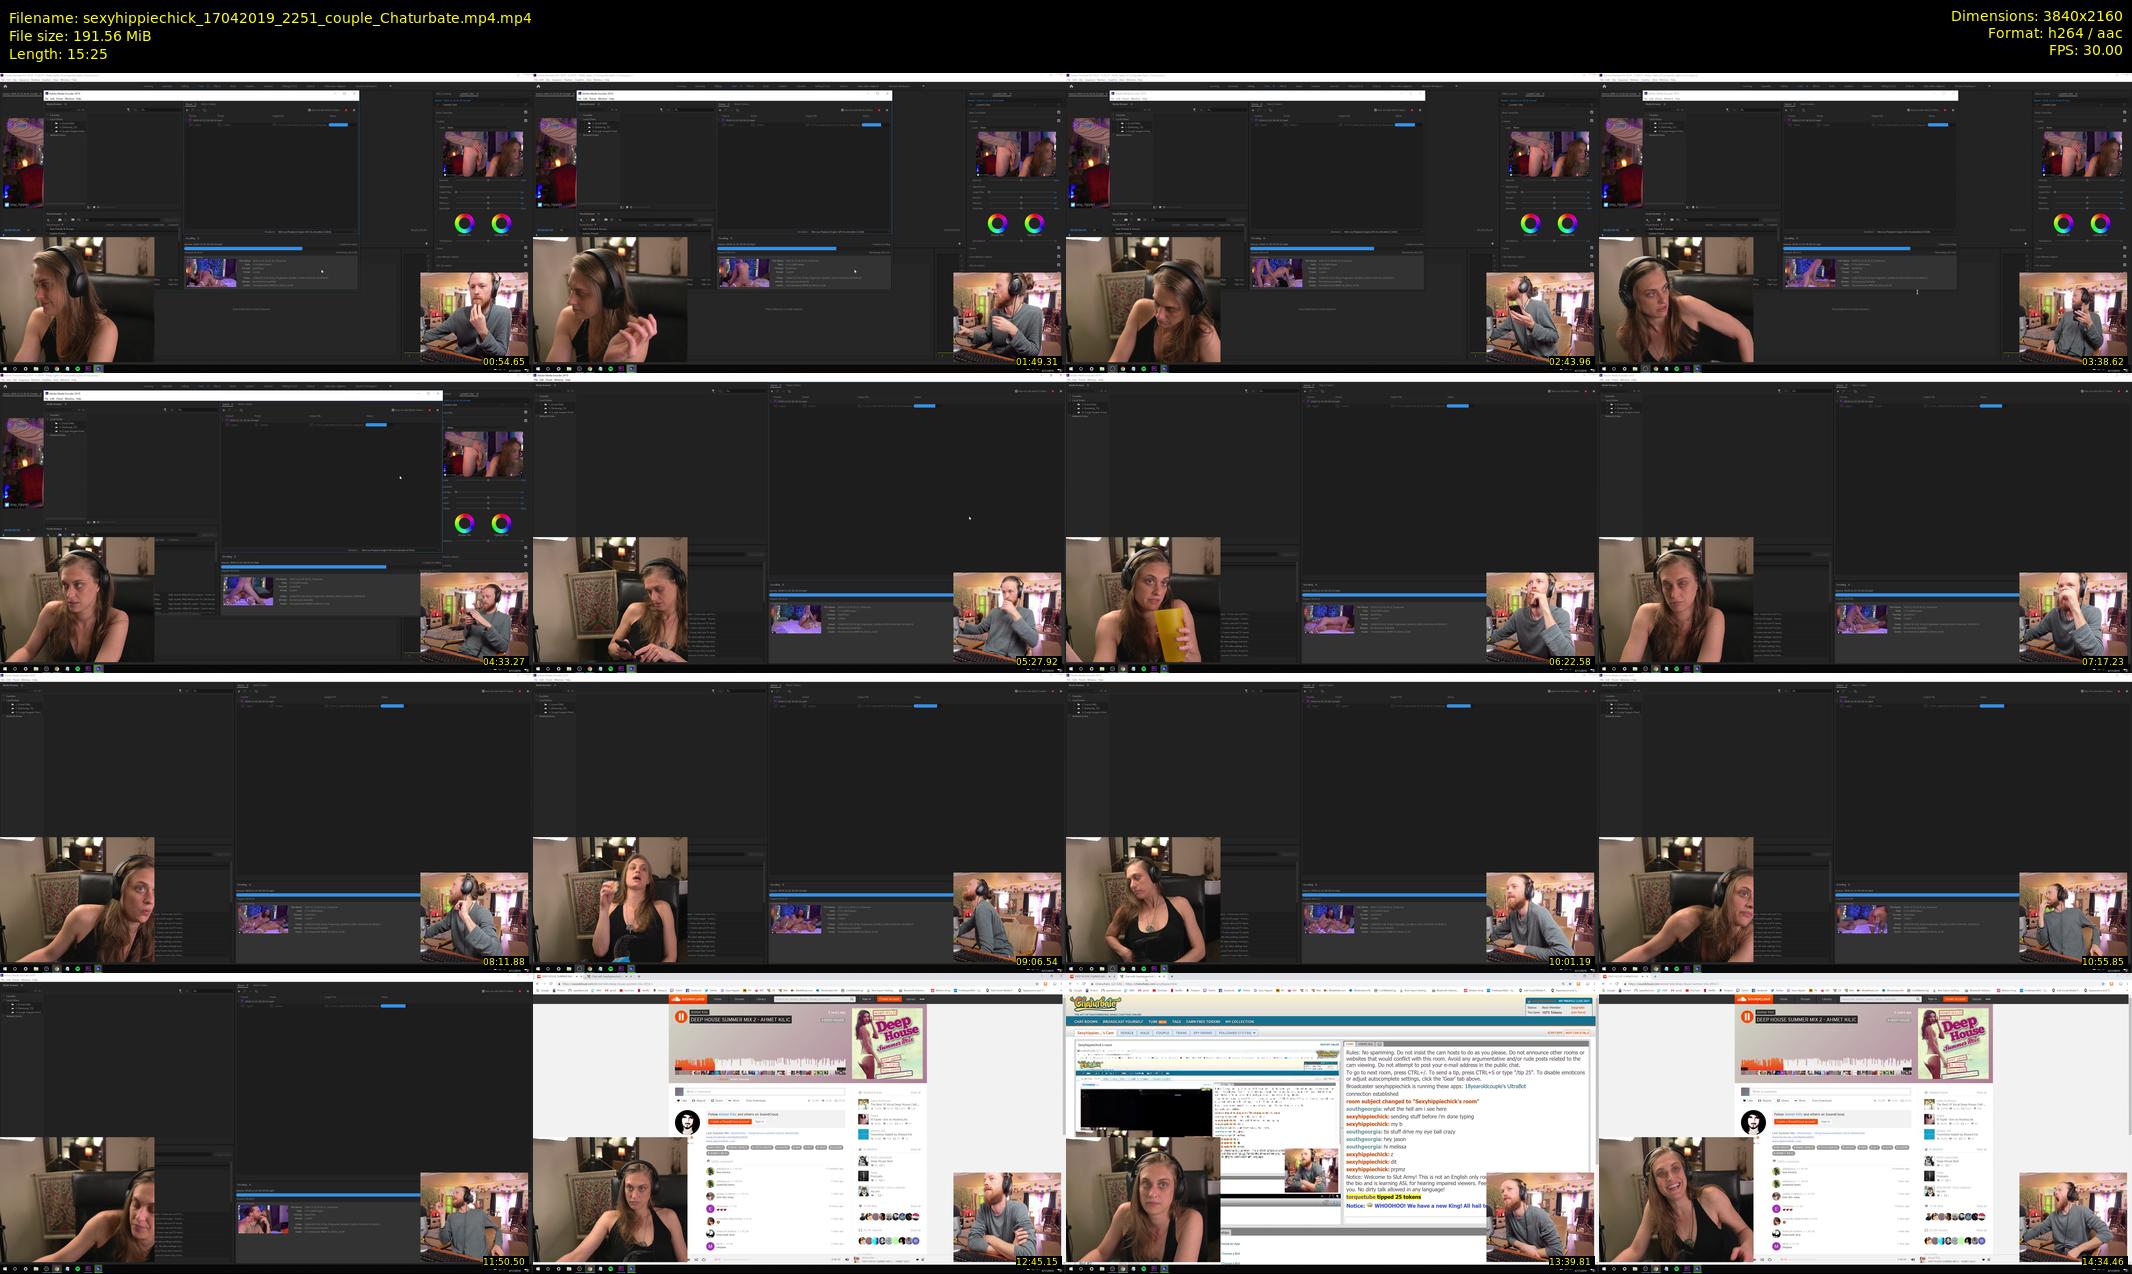Click the green Spotify taskbar icon in the 00:54.65 frame

(77, 369)
